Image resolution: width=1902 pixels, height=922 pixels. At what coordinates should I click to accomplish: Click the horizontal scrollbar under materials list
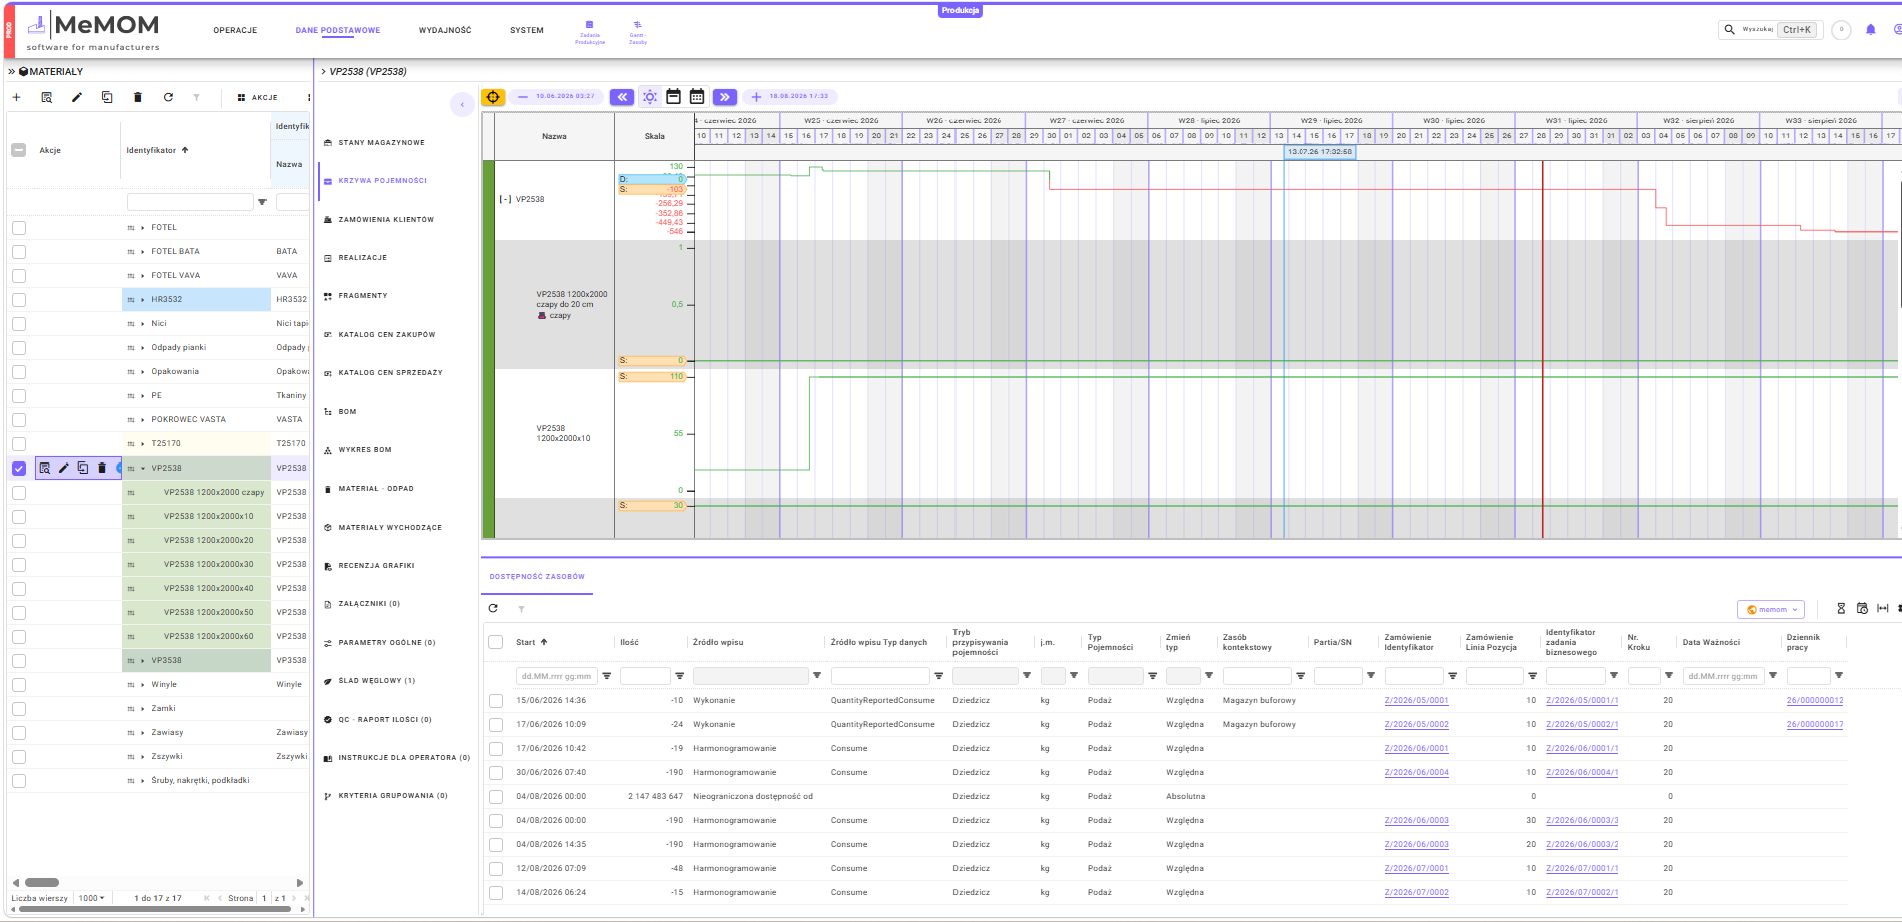[x=158, y=883]
